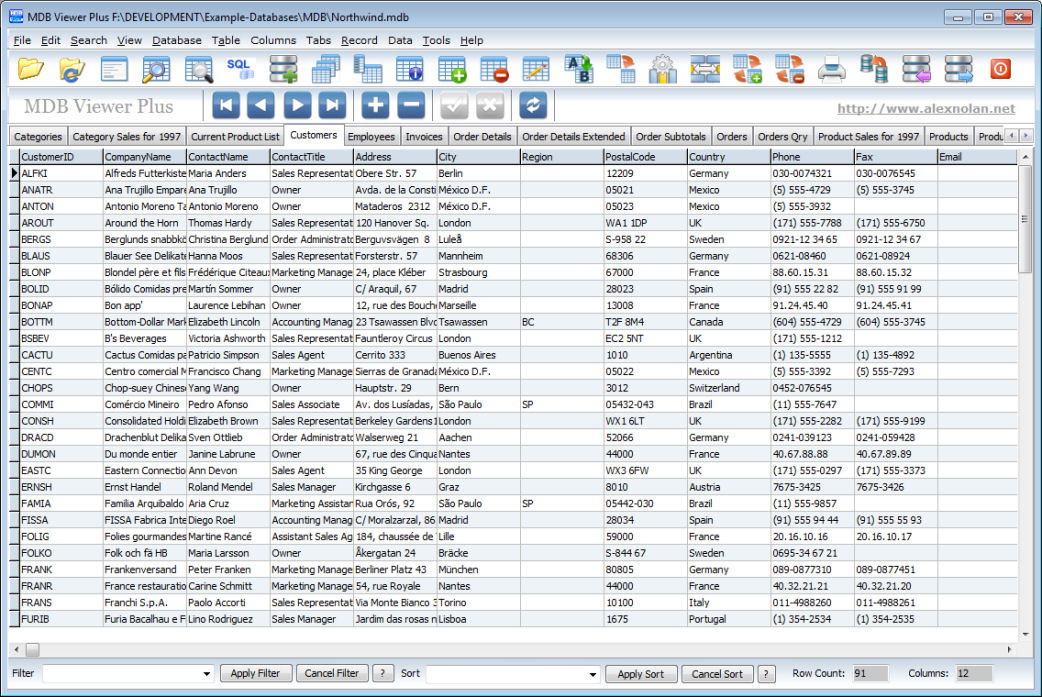Print the current table
Screen dimensions: 1042x697
[x=833, y=68]
